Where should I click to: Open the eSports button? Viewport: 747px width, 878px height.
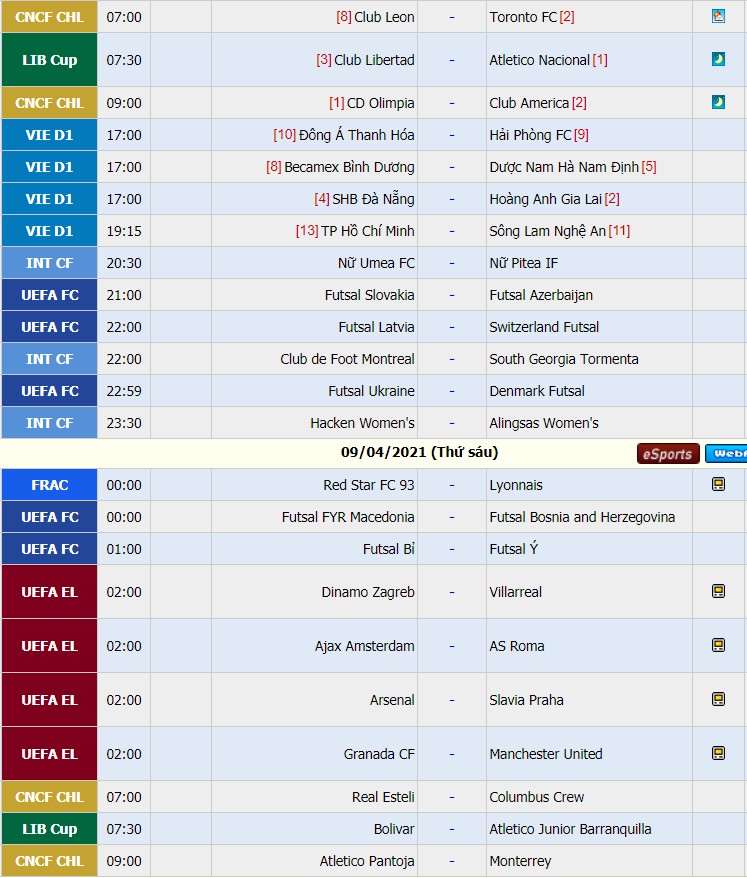pyautogui.click(x=668, y=454)
